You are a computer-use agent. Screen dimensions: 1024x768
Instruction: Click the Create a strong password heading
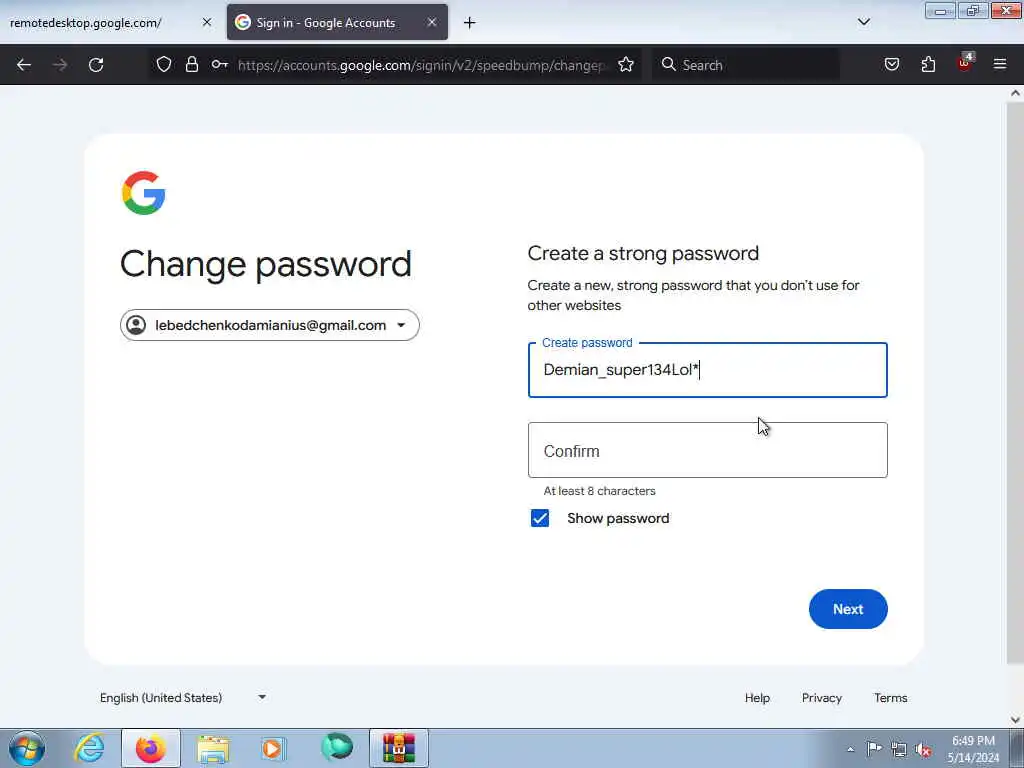(643, 253)
